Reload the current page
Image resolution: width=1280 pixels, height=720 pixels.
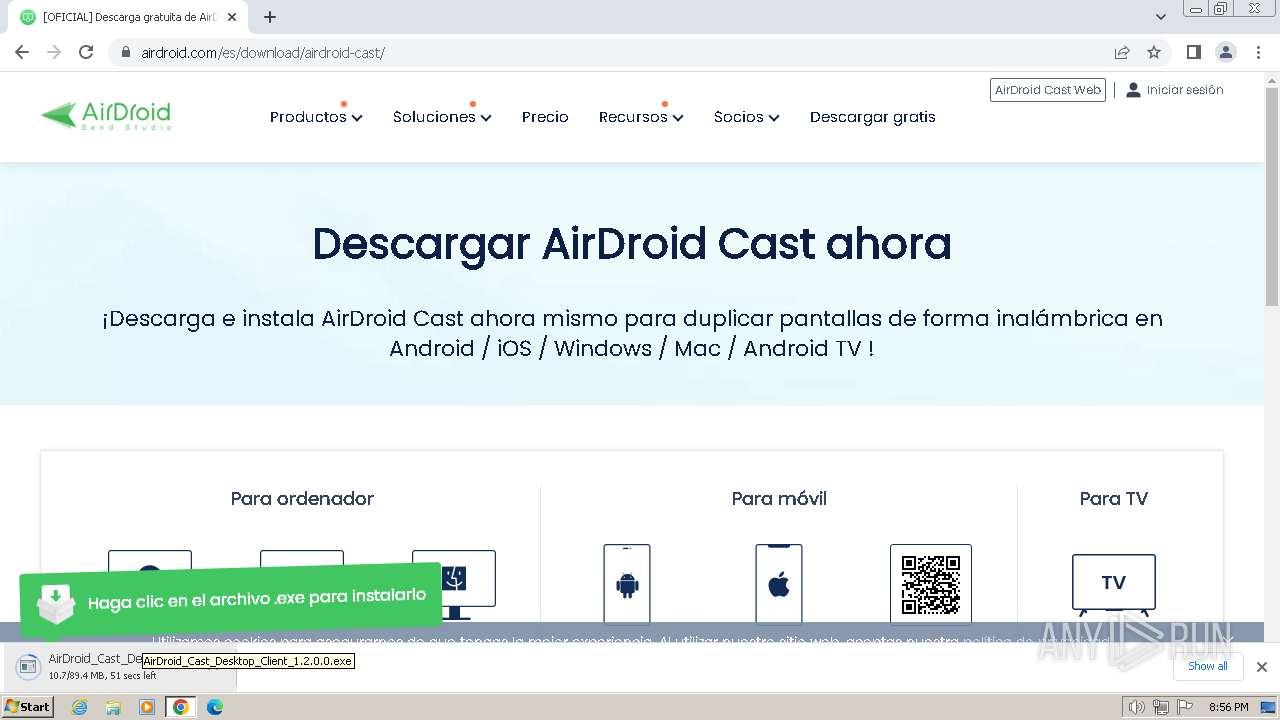tap(86, 52)
